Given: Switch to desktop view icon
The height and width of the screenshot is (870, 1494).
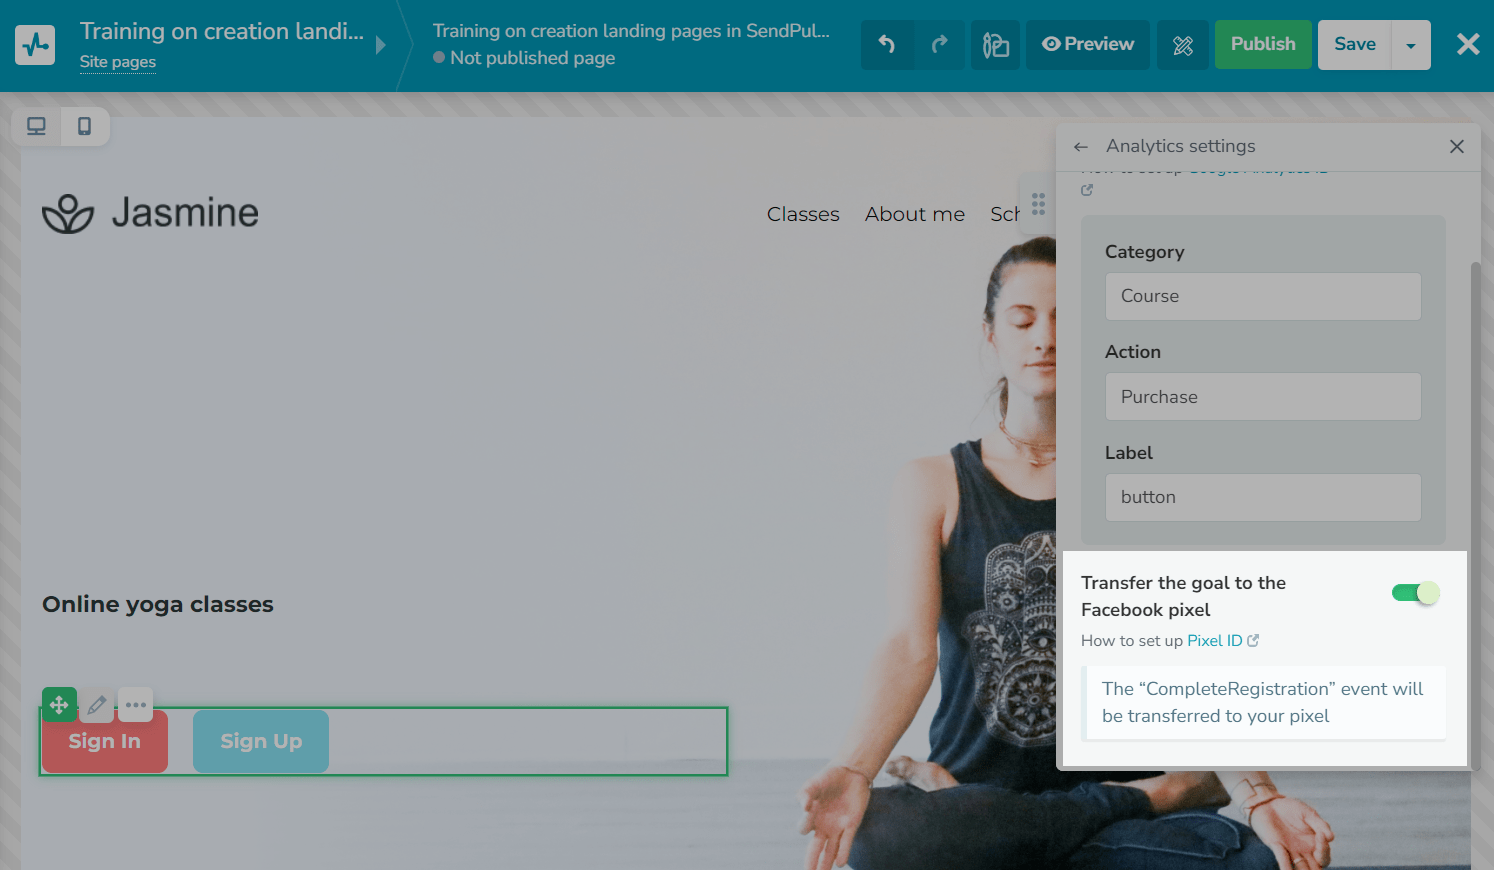Looking at the screenshot, I should click(x=36, y=126).
